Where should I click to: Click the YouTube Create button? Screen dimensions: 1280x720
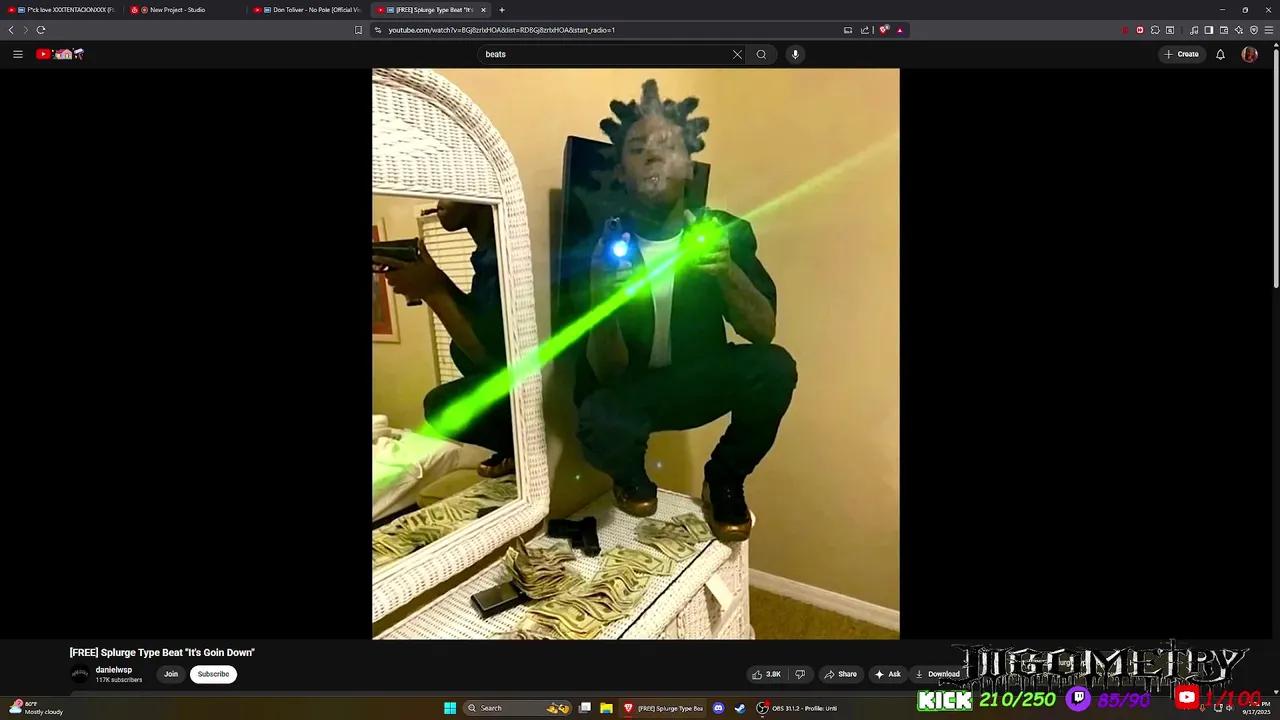click(x=1181, y=54)
